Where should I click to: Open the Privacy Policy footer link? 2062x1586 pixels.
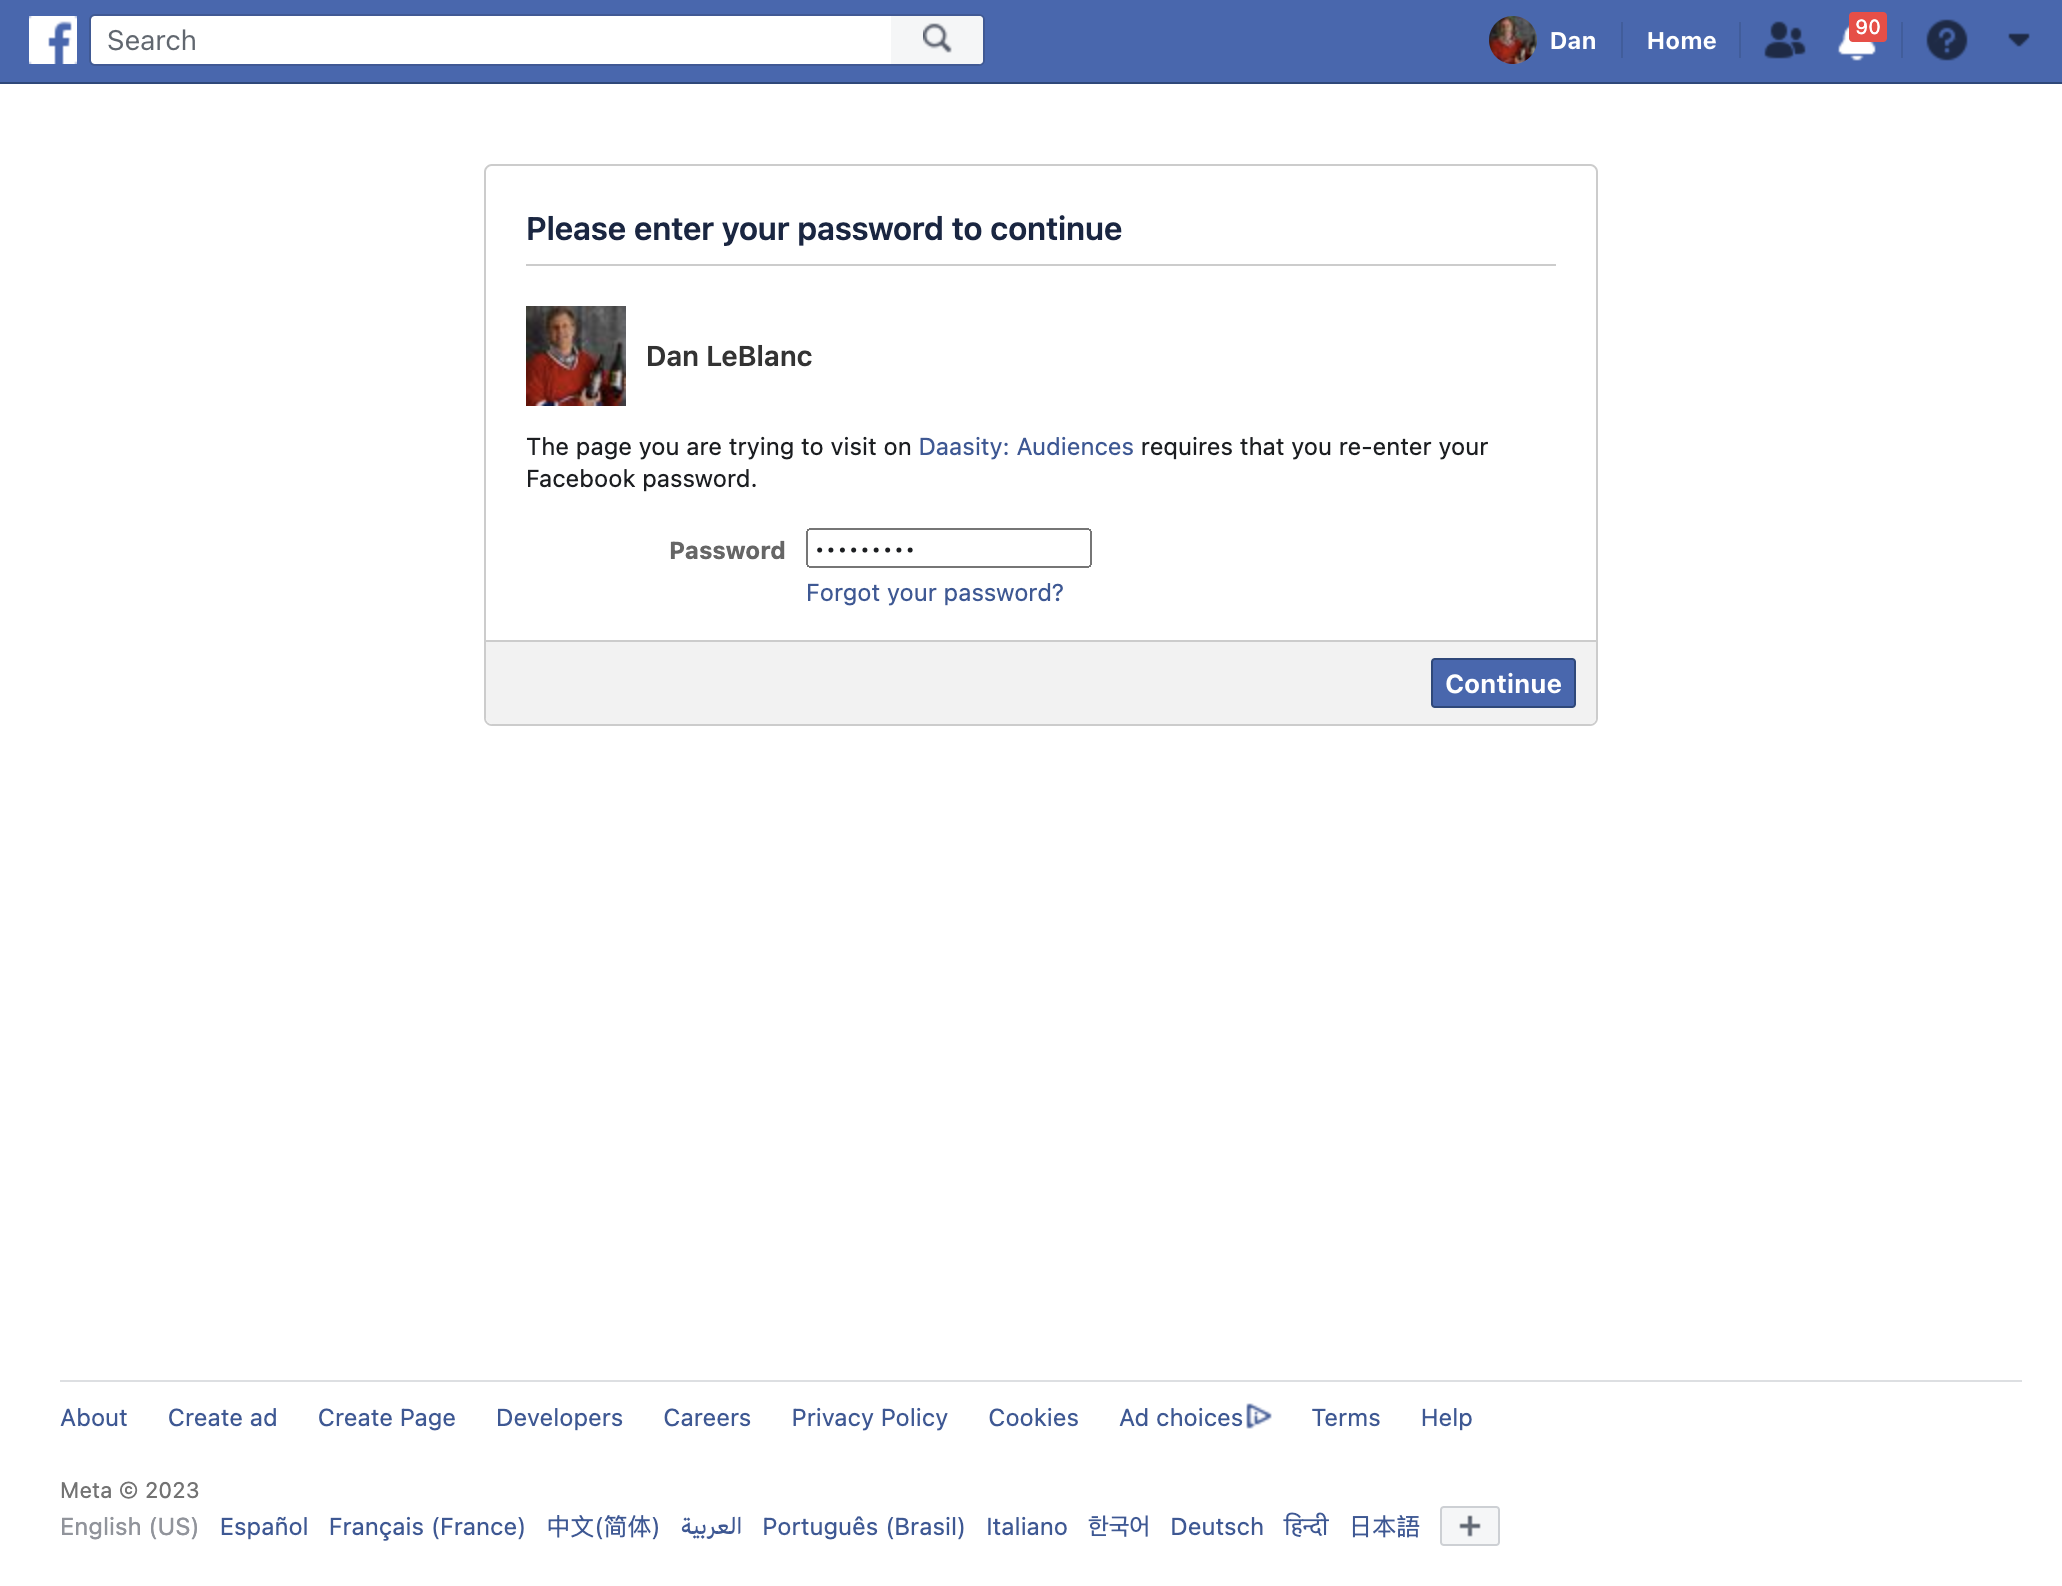coord(869,1418)
